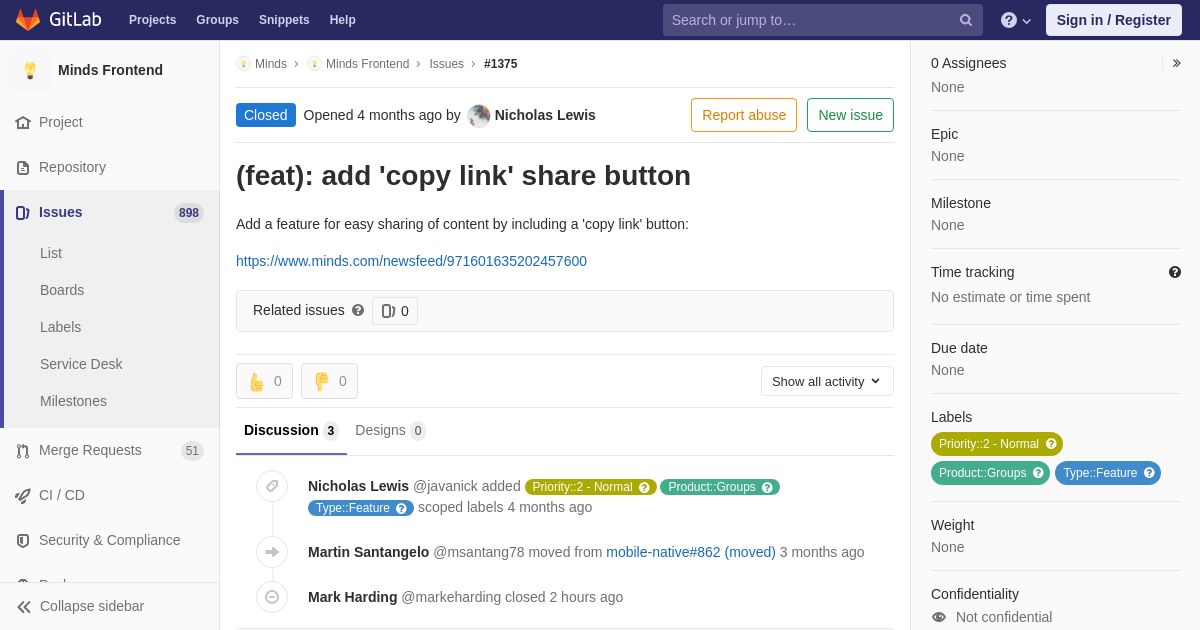The height and width of the screenshot is (630, 1200).
Task: Click #1375 issue breadcrumb
Action: (501, 64)
